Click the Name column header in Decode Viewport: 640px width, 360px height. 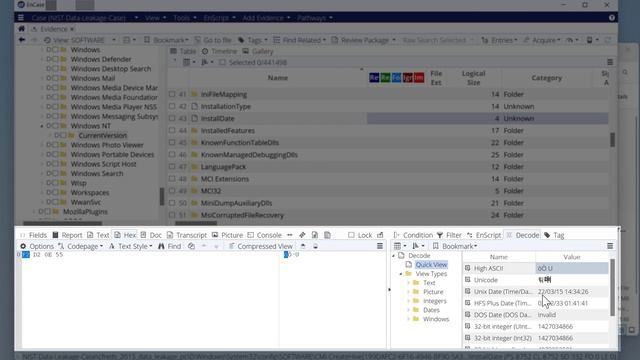(x=499, y=257)
